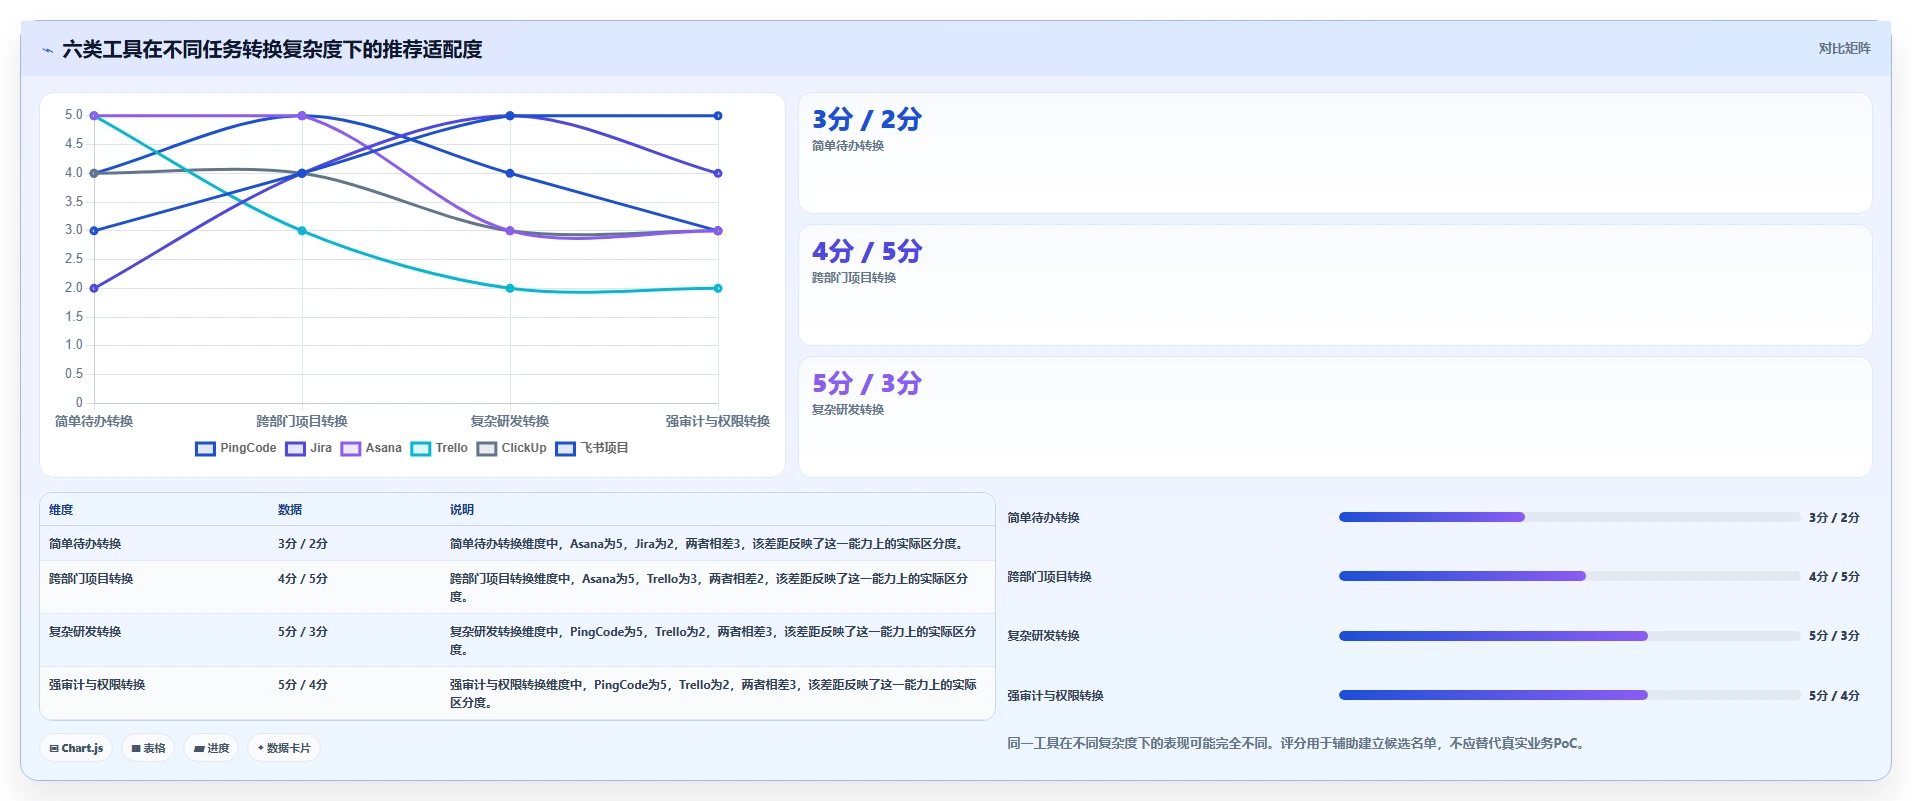Viewport: 1912px width, 801px height.
Task: Open the 4分 / 5分 data card
Action: click(1335, 285)
